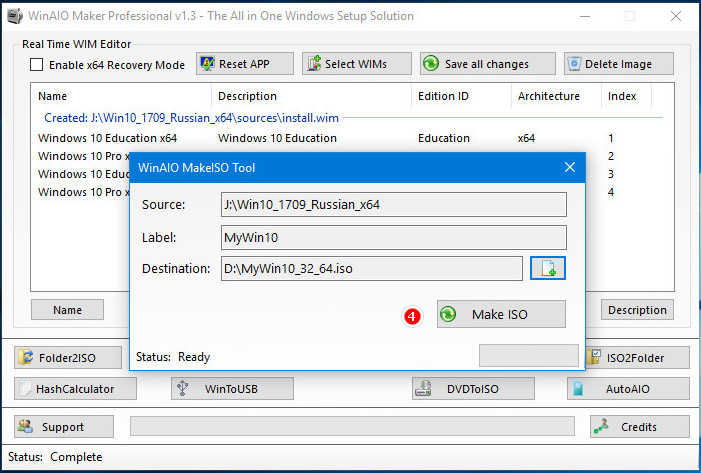Click the Created install.wim group header
The height and width of the screenshot is (473, 701).
click(191, 118)
